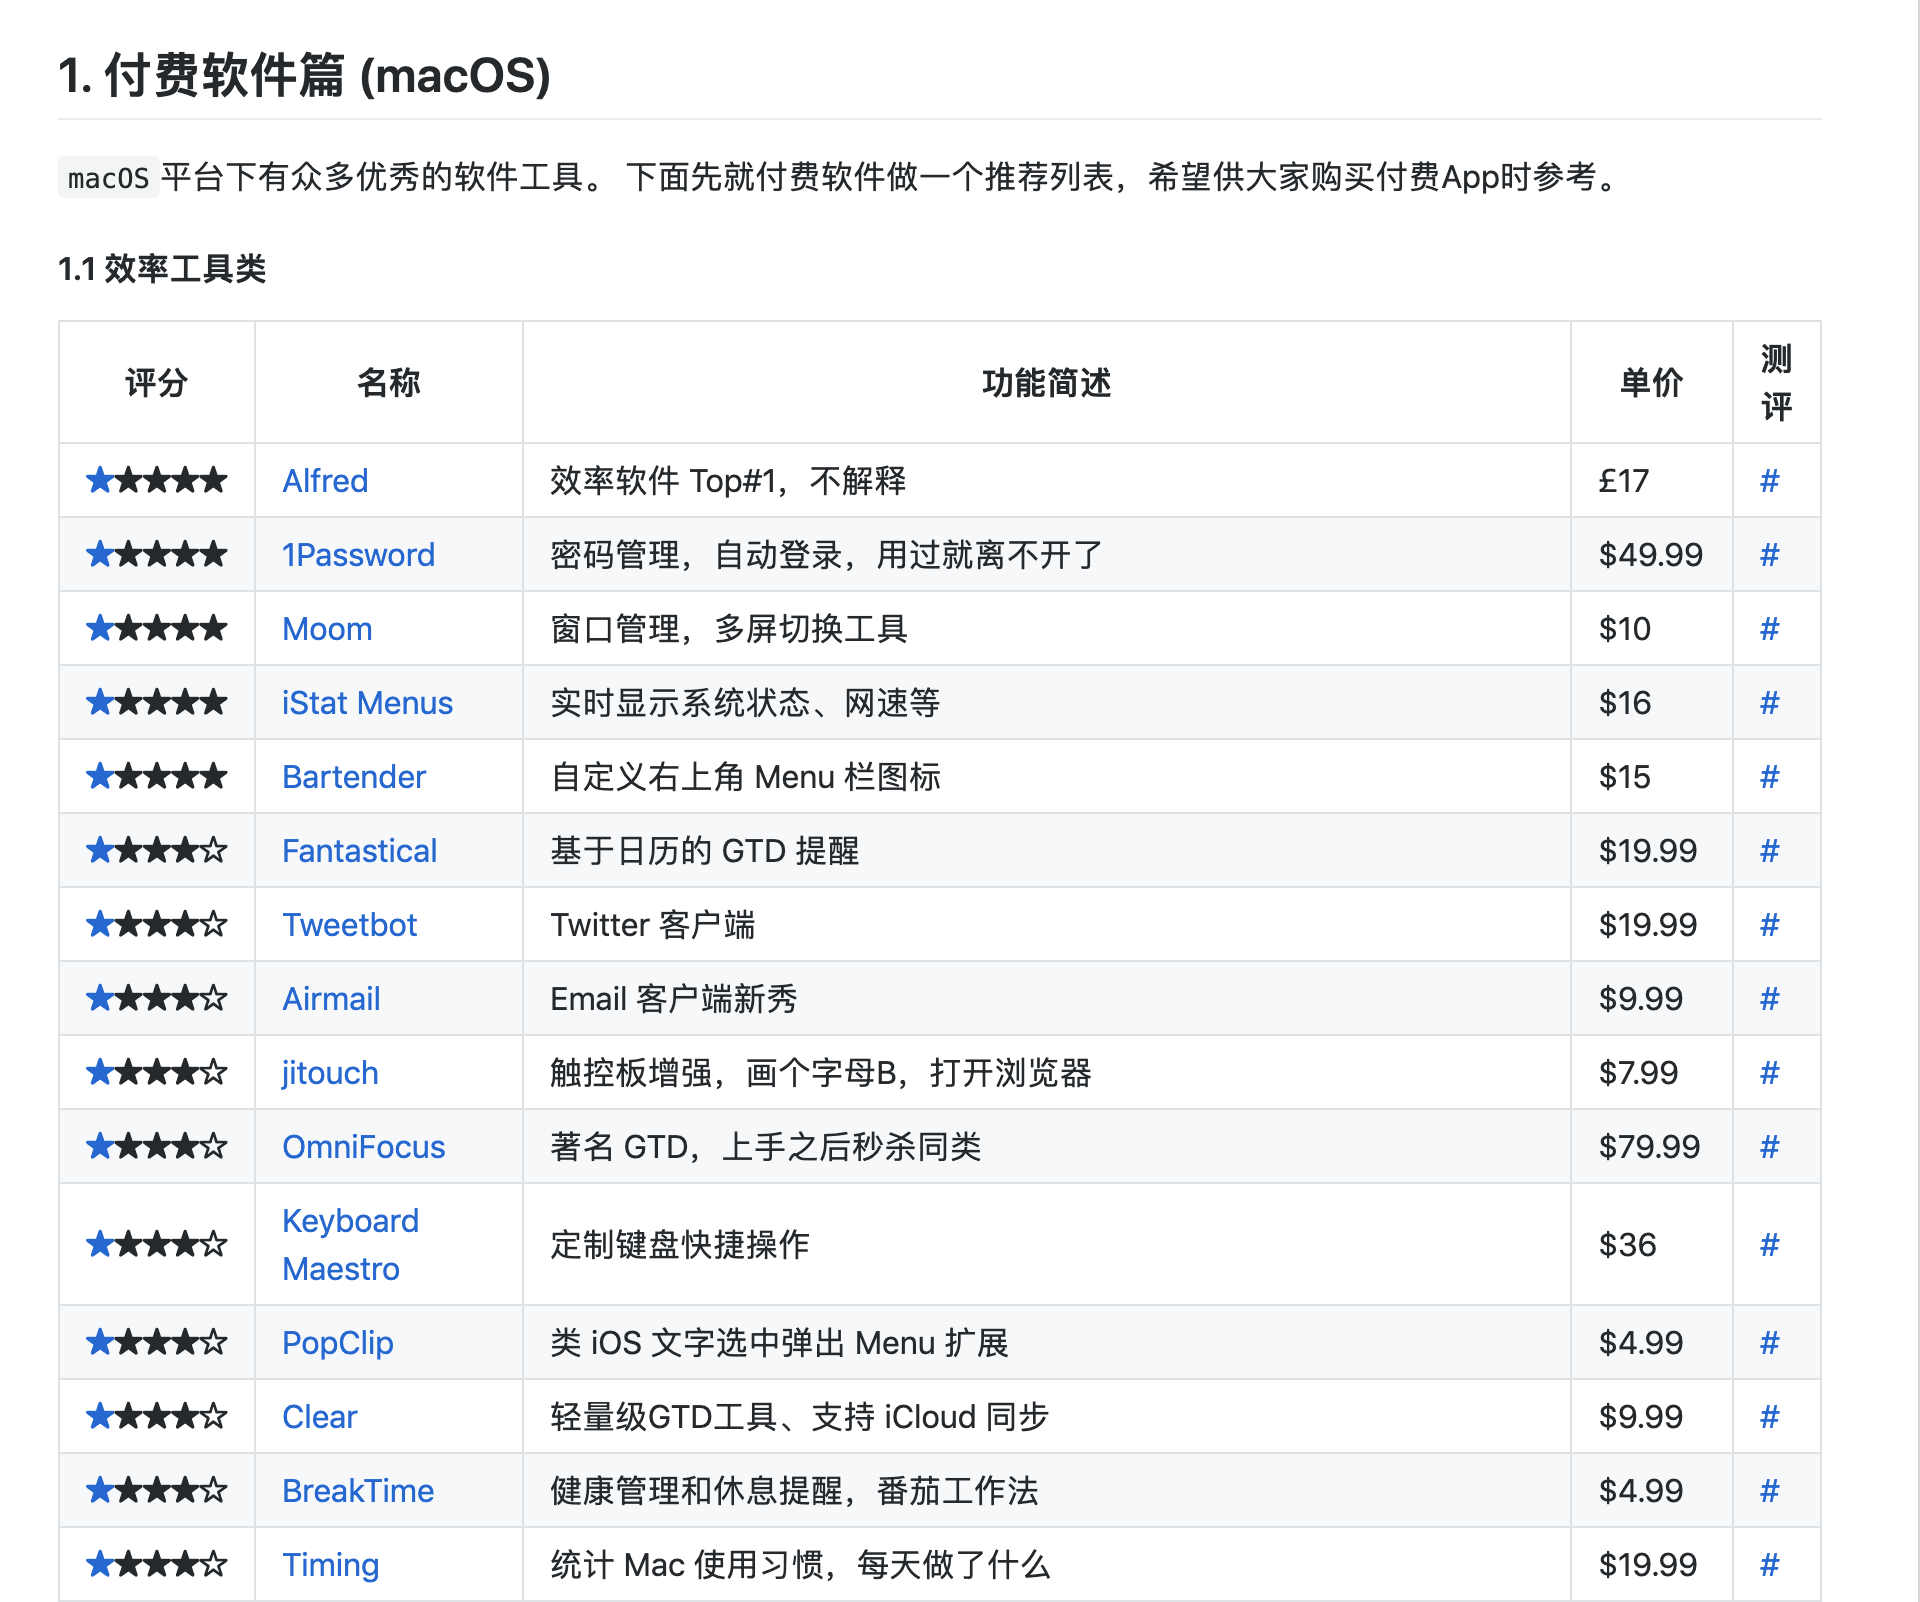1920x1602 pixels.
Task: Open Keyboard Maestro link
Action: [350, 1222]
